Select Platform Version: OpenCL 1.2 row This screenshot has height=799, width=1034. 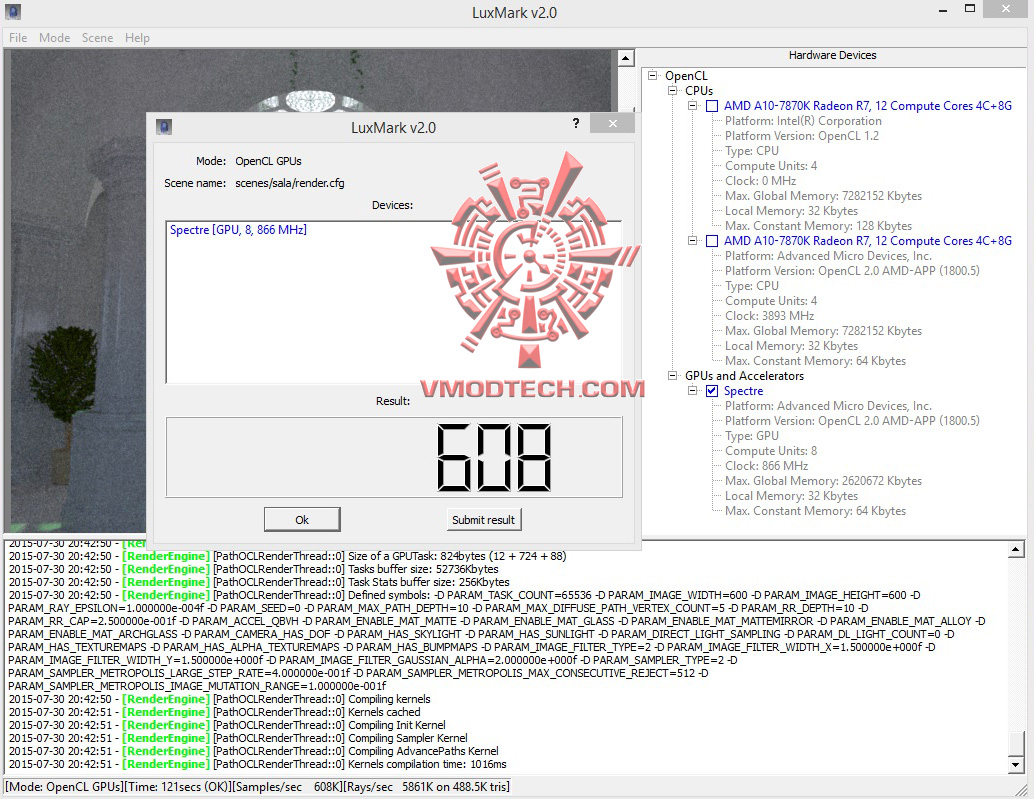point(802,136)
